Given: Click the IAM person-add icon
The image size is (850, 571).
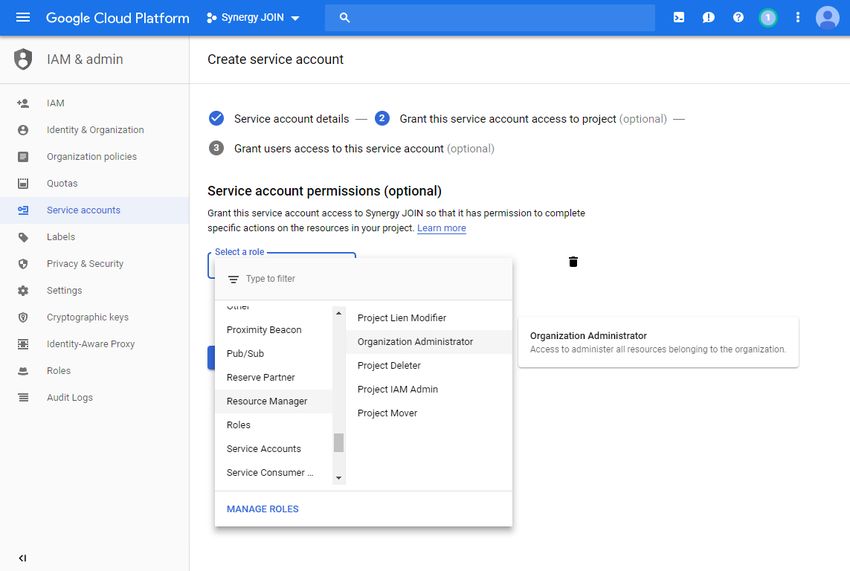Looking at the screenshot, I should point(23,103).
